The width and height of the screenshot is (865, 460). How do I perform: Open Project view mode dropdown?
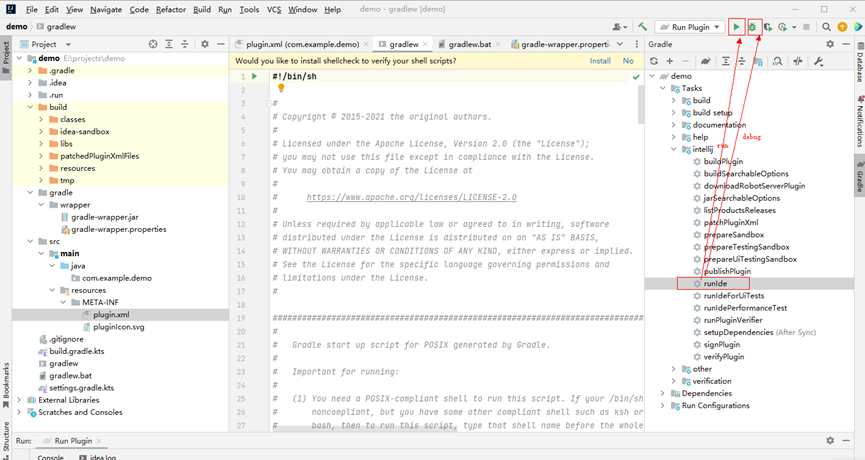pos(68,44)
